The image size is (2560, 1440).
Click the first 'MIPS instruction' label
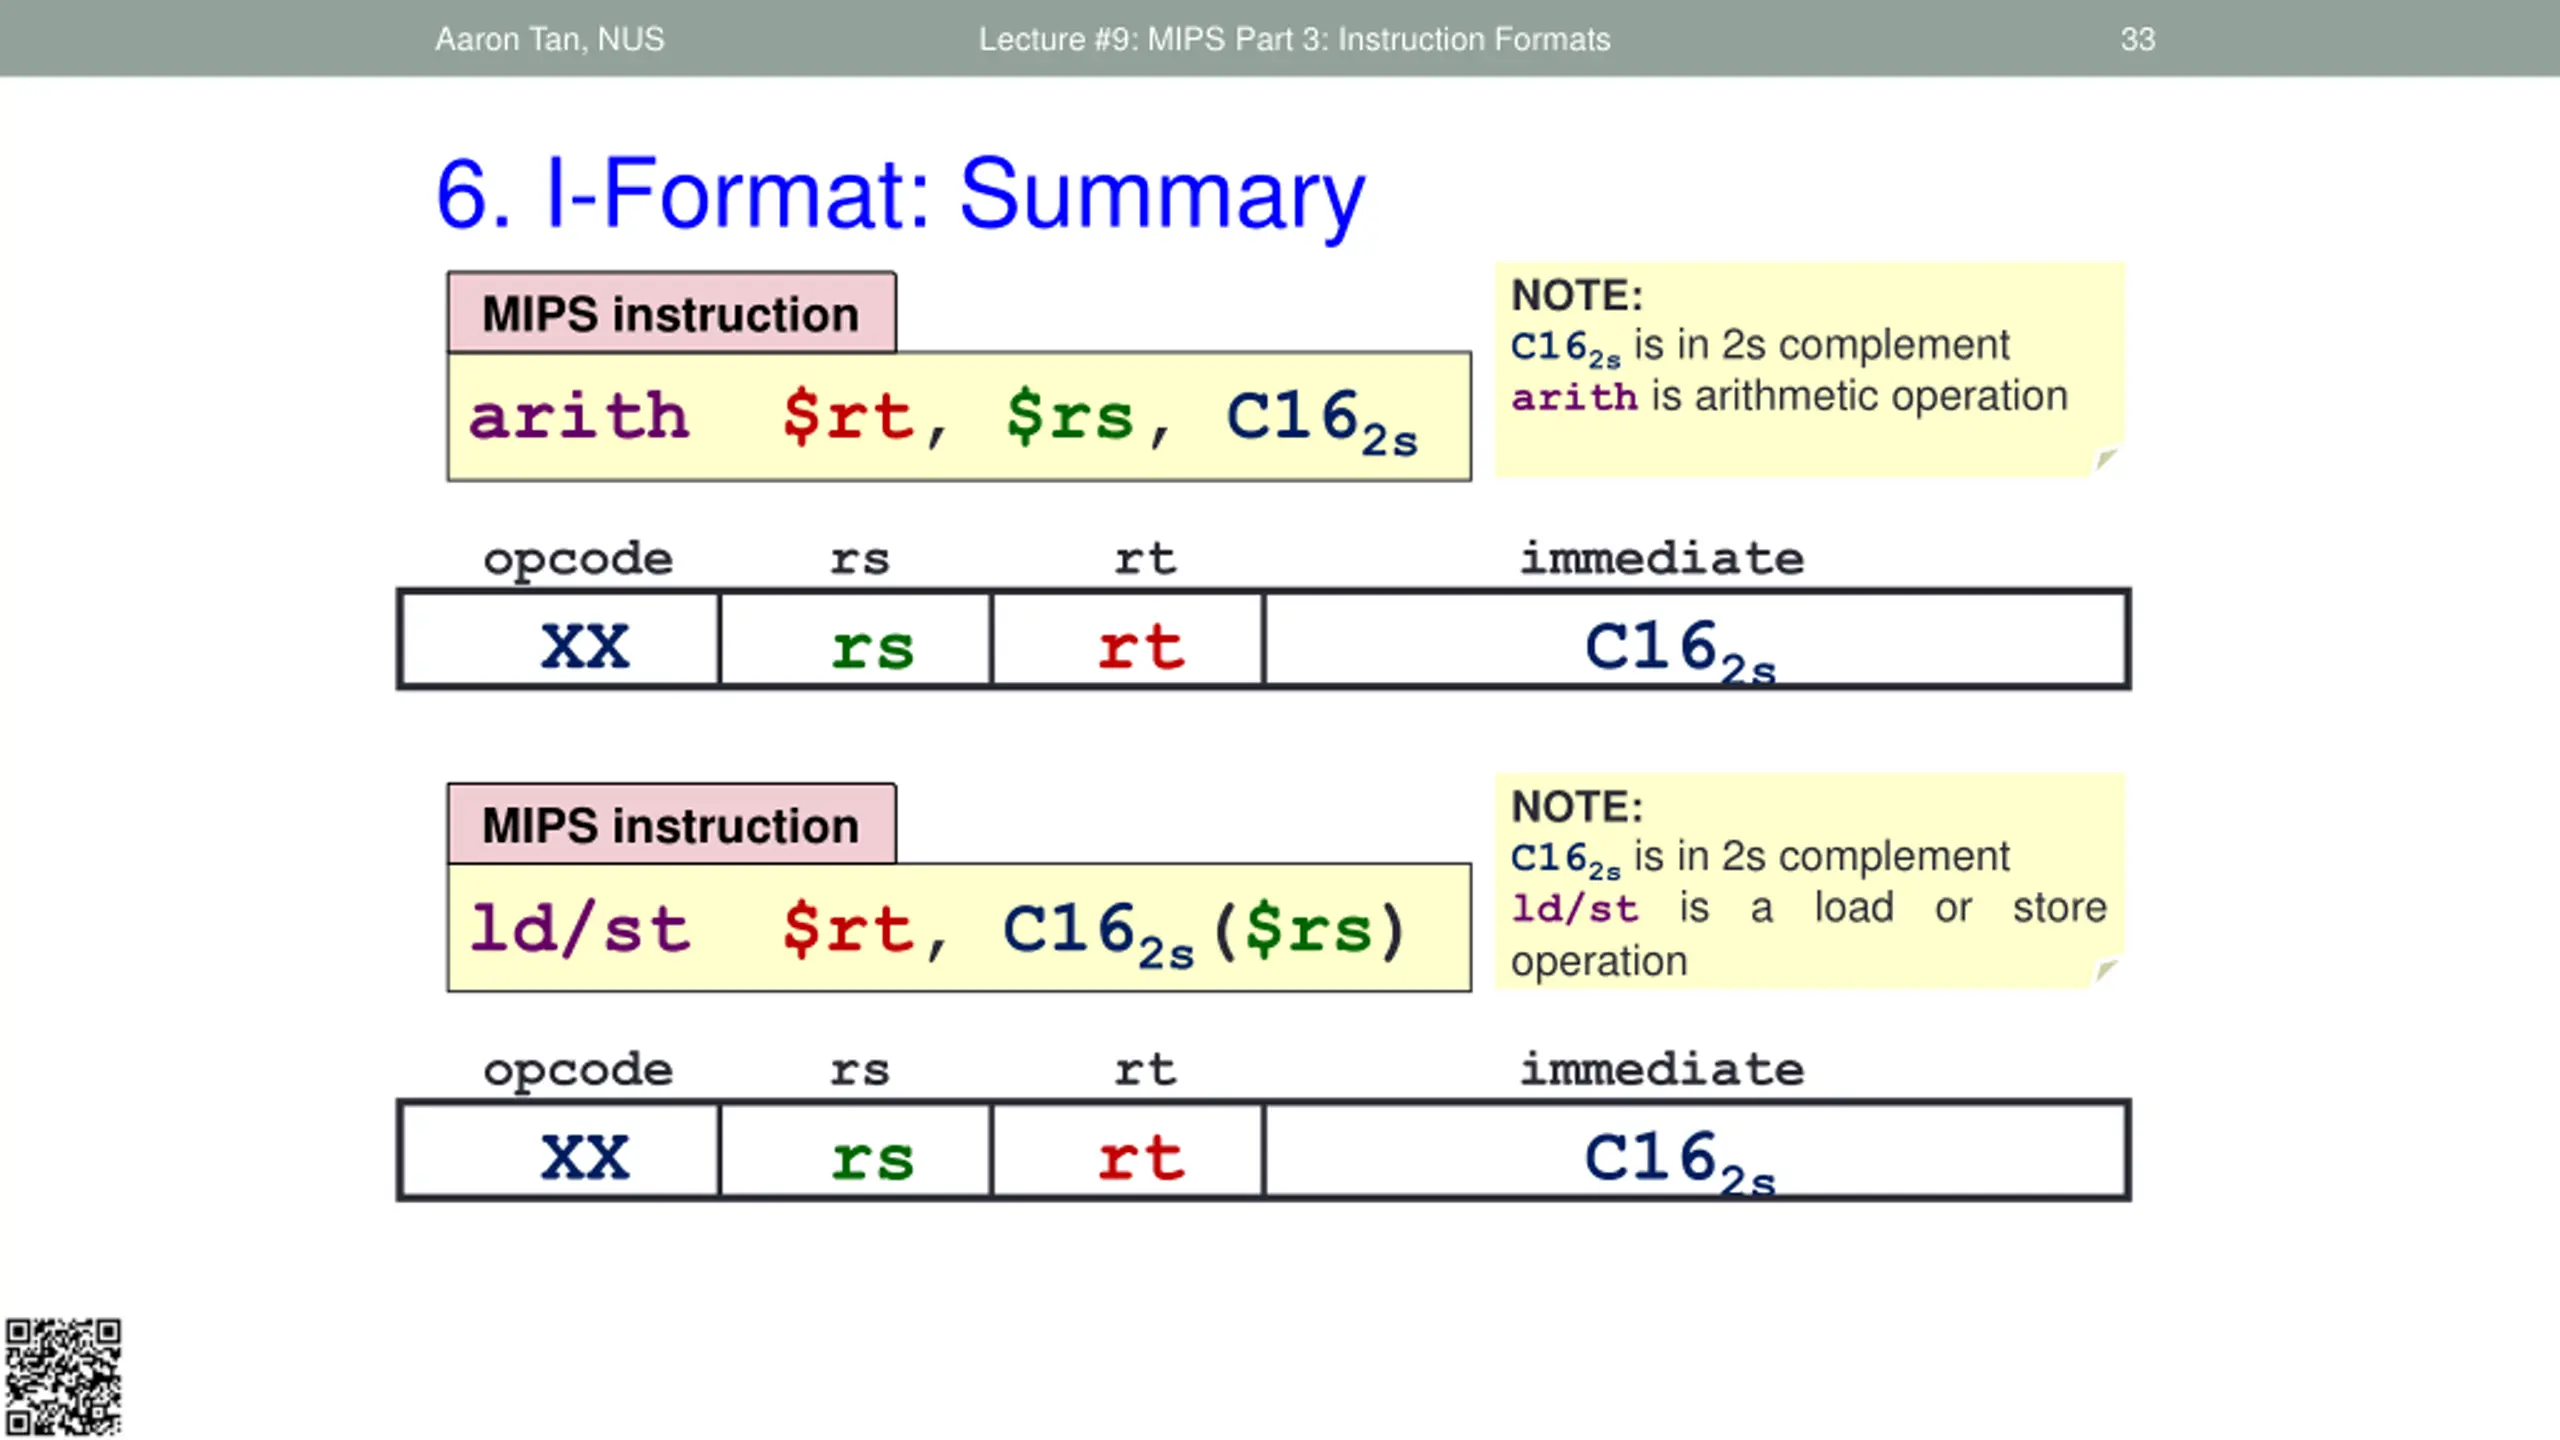pos(671,314)
